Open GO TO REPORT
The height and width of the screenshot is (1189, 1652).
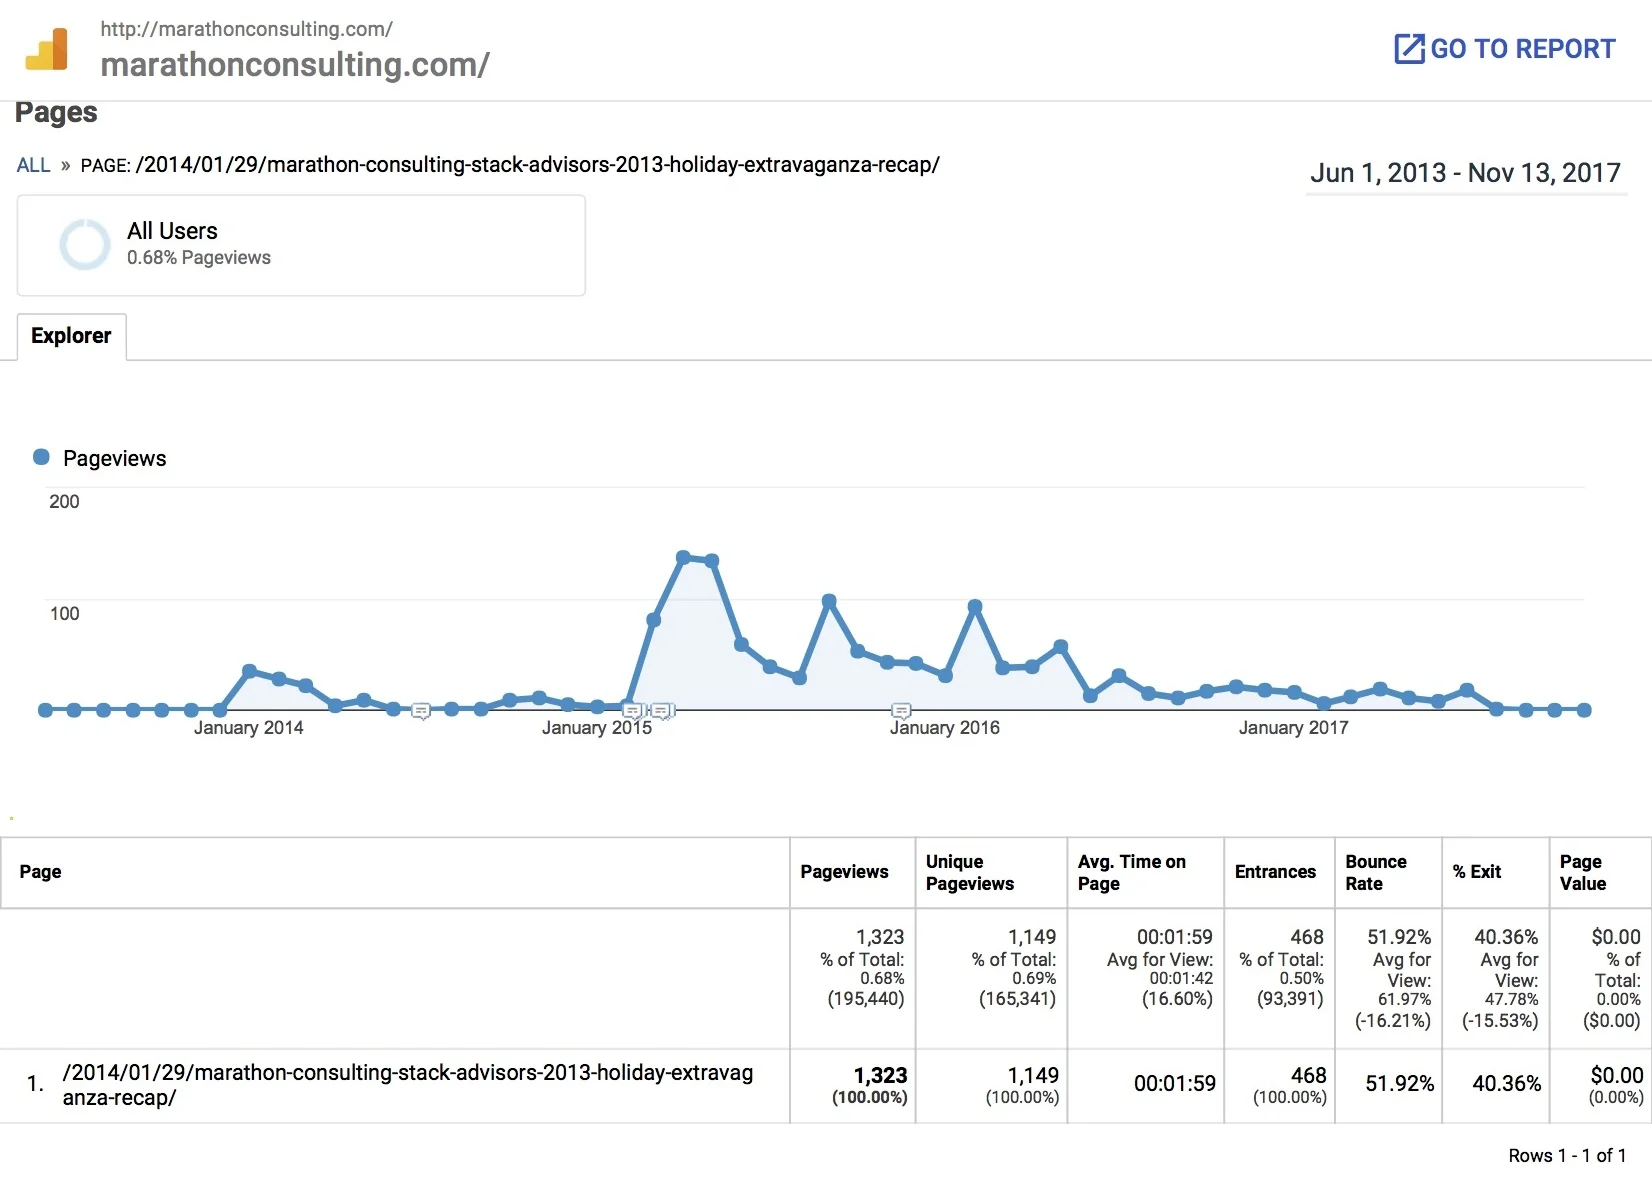coord(1518,47)
